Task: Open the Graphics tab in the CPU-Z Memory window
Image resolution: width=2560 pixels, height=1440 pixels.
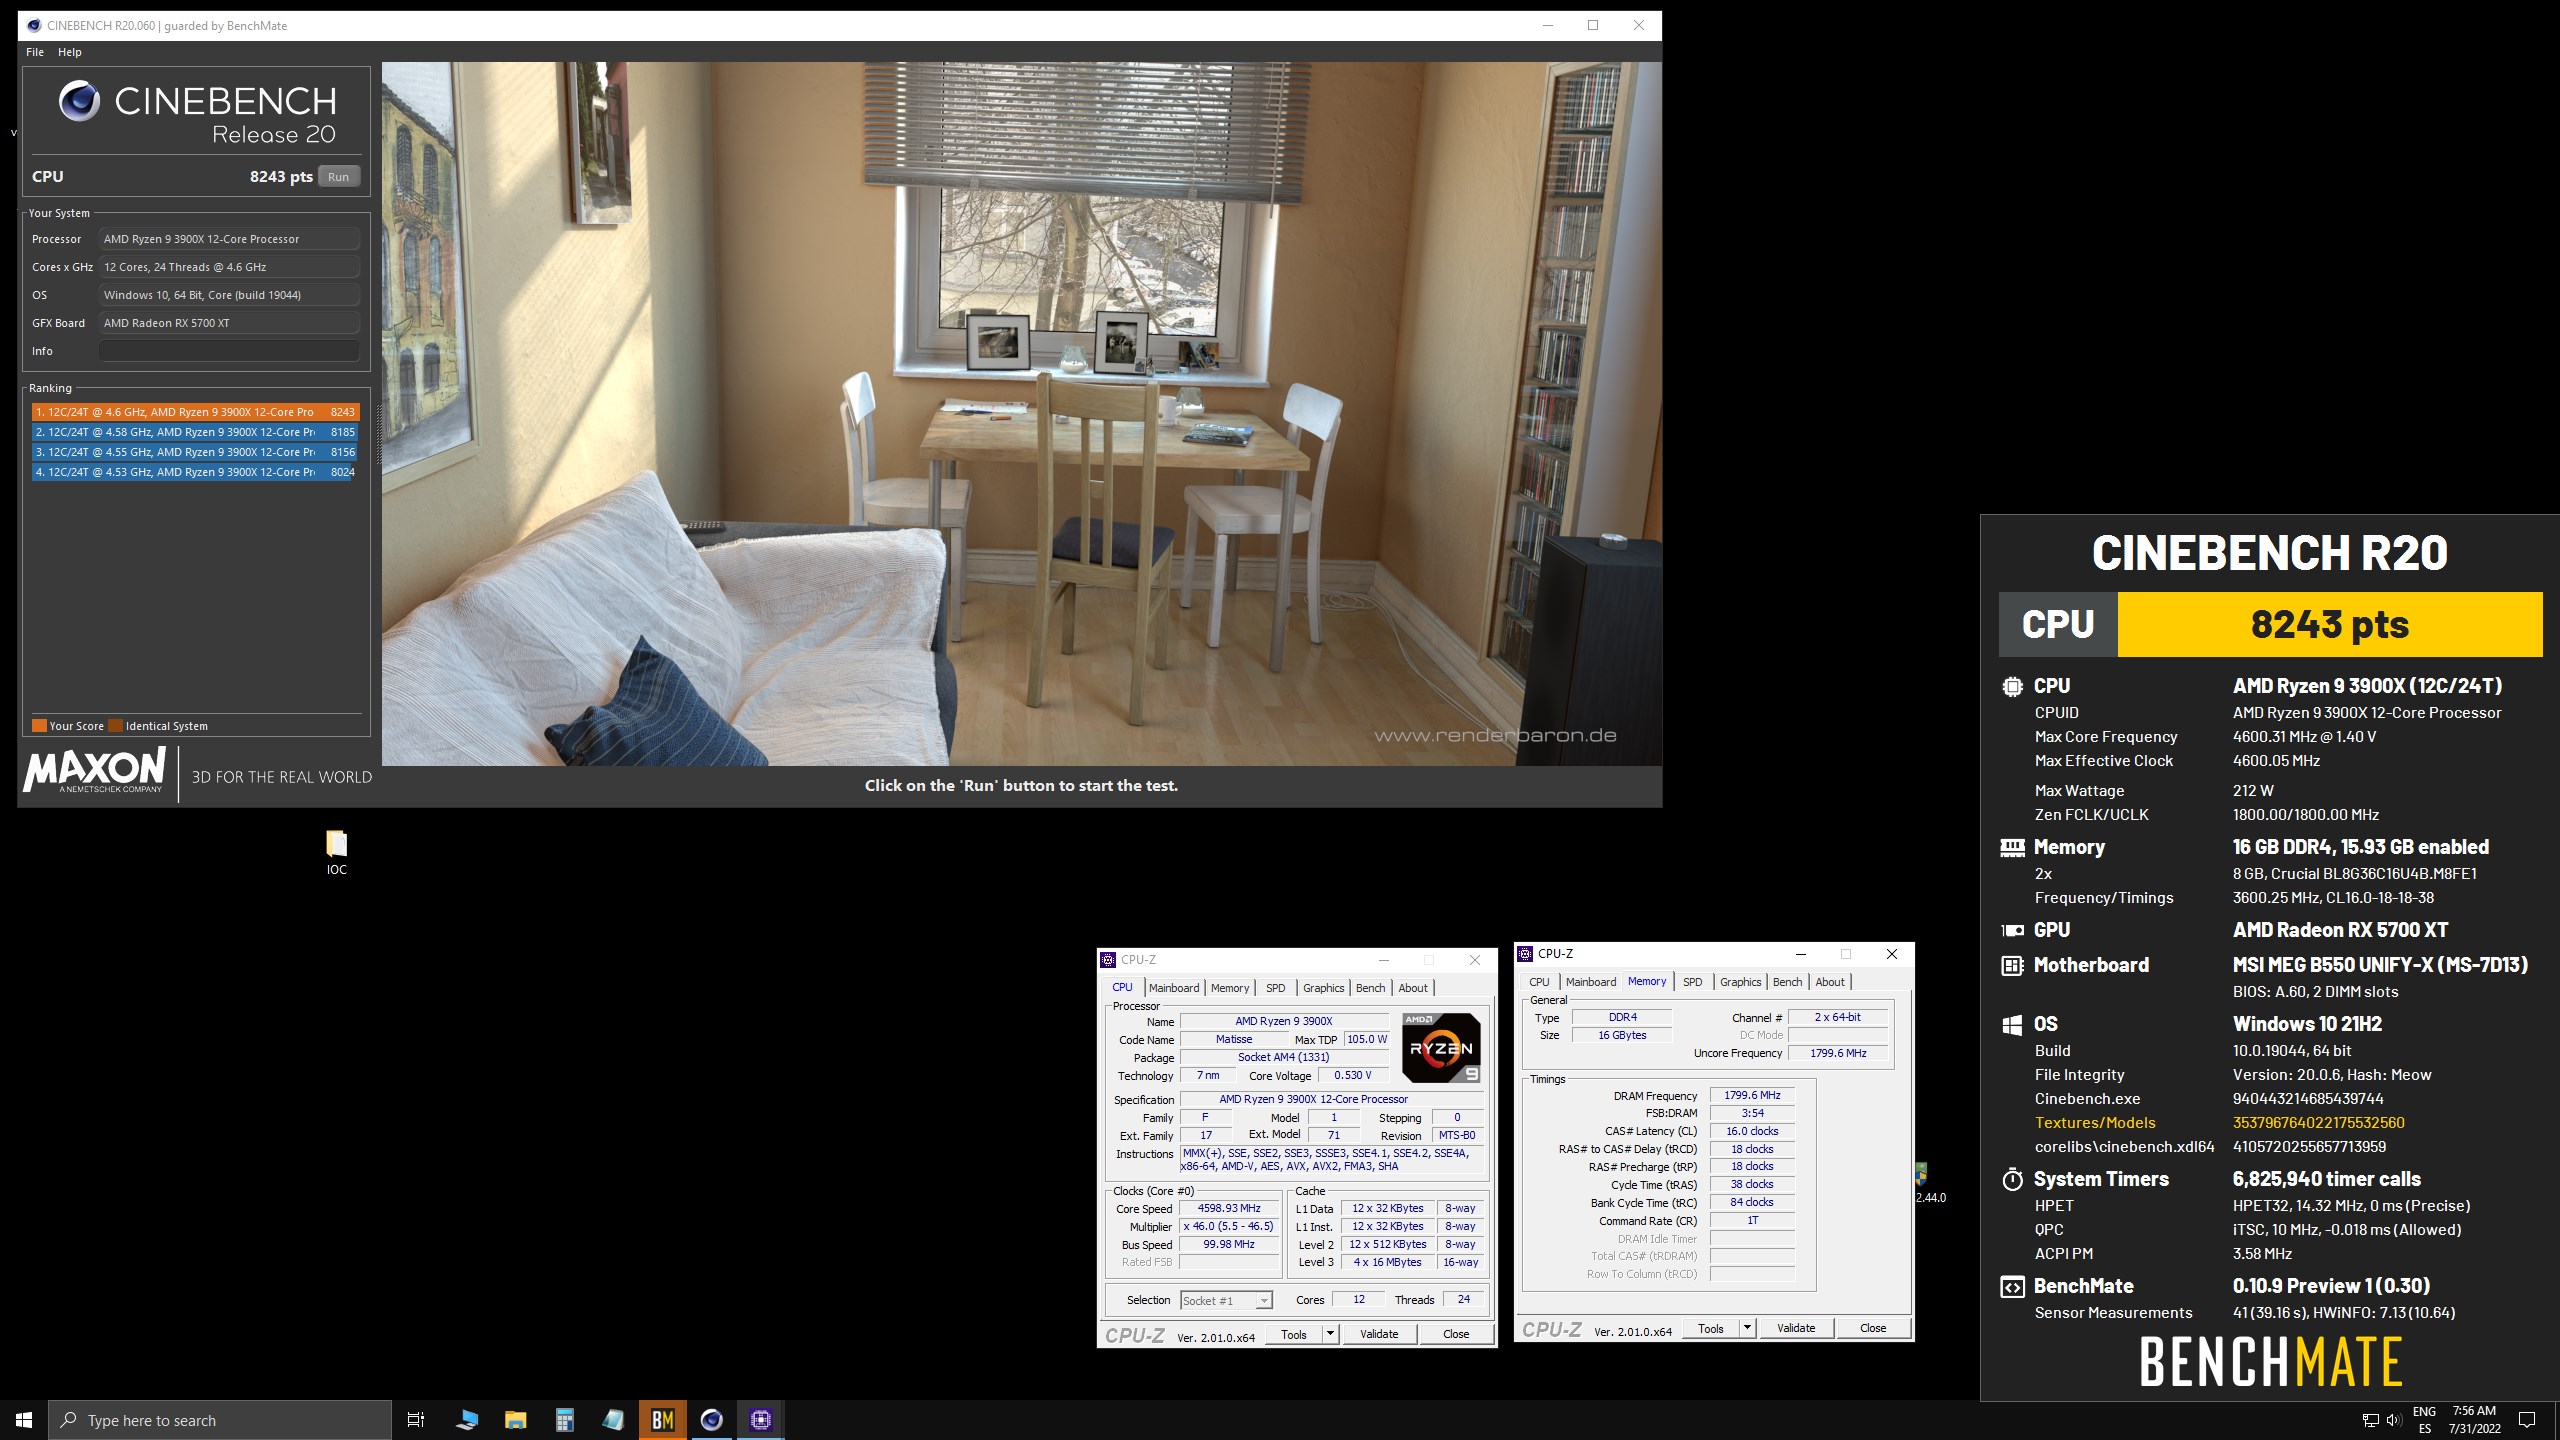Action: pyautogui.click(x=1741, y=982)
